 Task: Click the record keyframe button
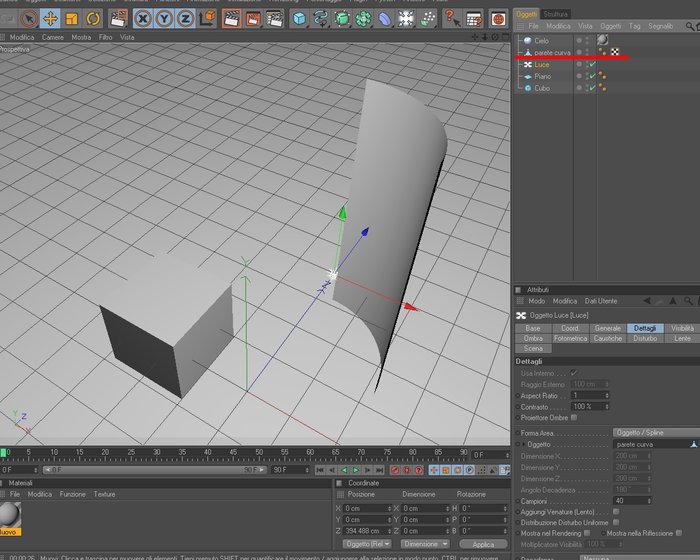(395, 470)
